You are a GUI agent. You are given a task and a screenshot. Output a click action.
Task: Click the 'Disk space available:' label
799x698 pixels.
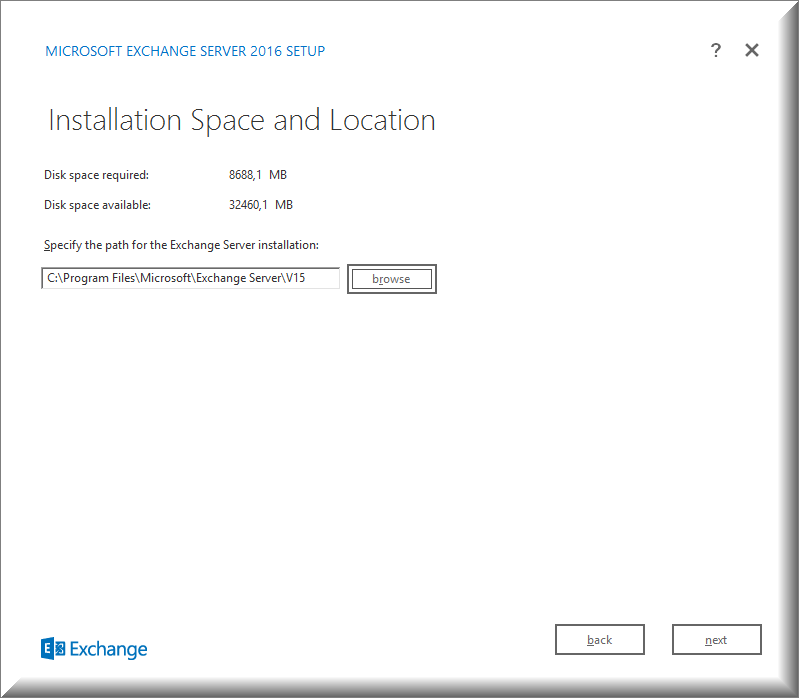(97, 205)
